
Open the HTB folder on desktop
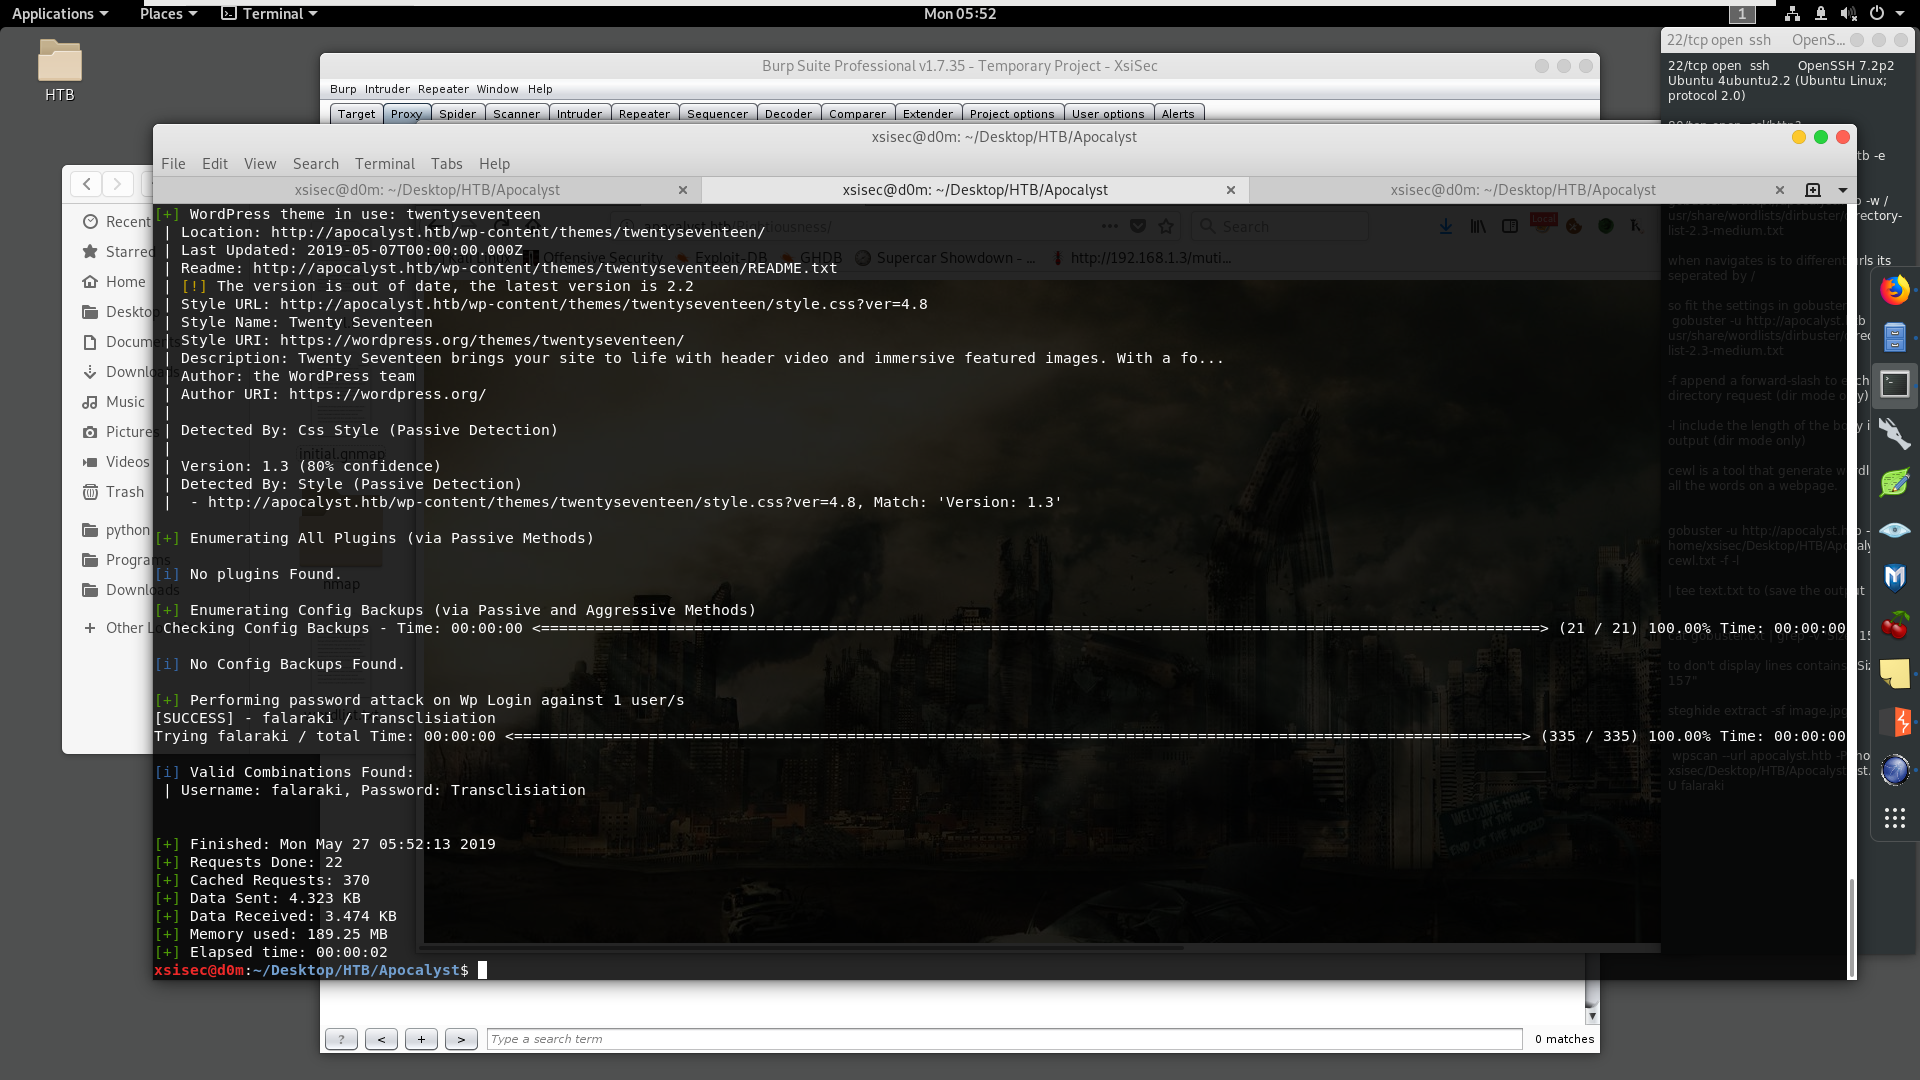pos(59,70)
